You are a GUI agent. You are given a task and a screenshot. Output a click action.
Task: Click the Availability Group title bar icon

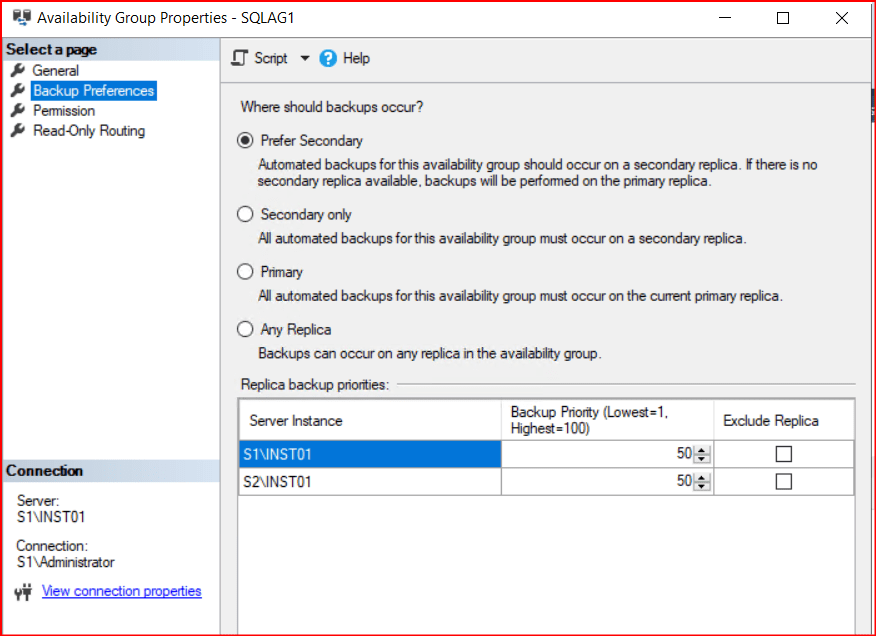[19, 17]
